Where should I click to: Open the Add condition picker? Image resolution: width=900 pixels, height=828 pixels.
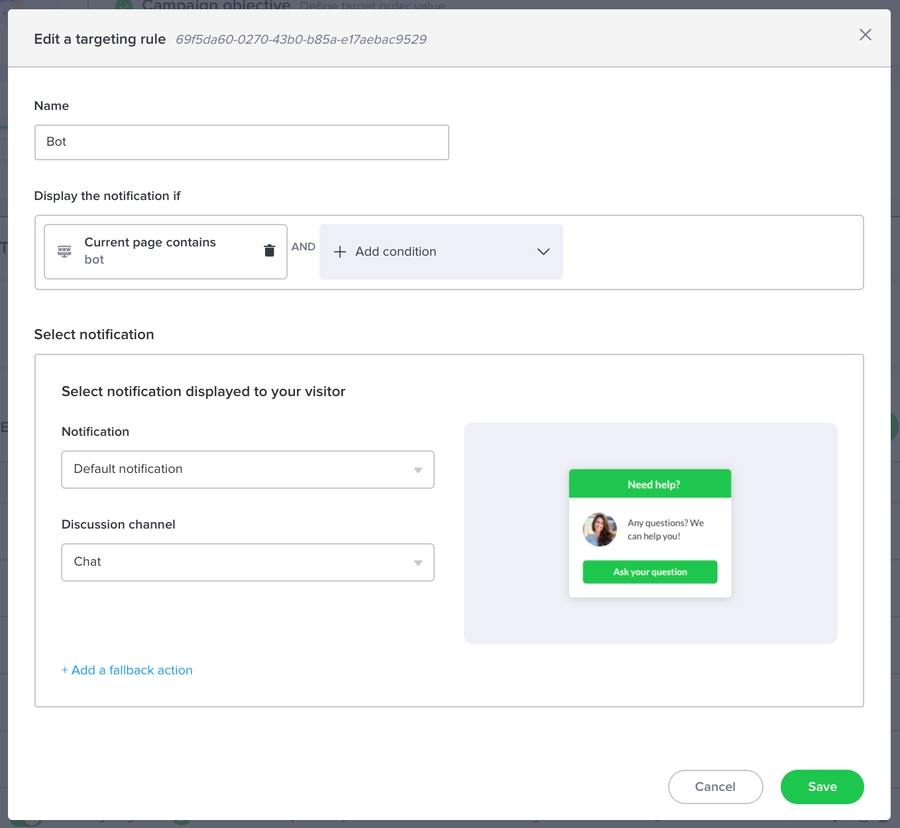point(440,251)
